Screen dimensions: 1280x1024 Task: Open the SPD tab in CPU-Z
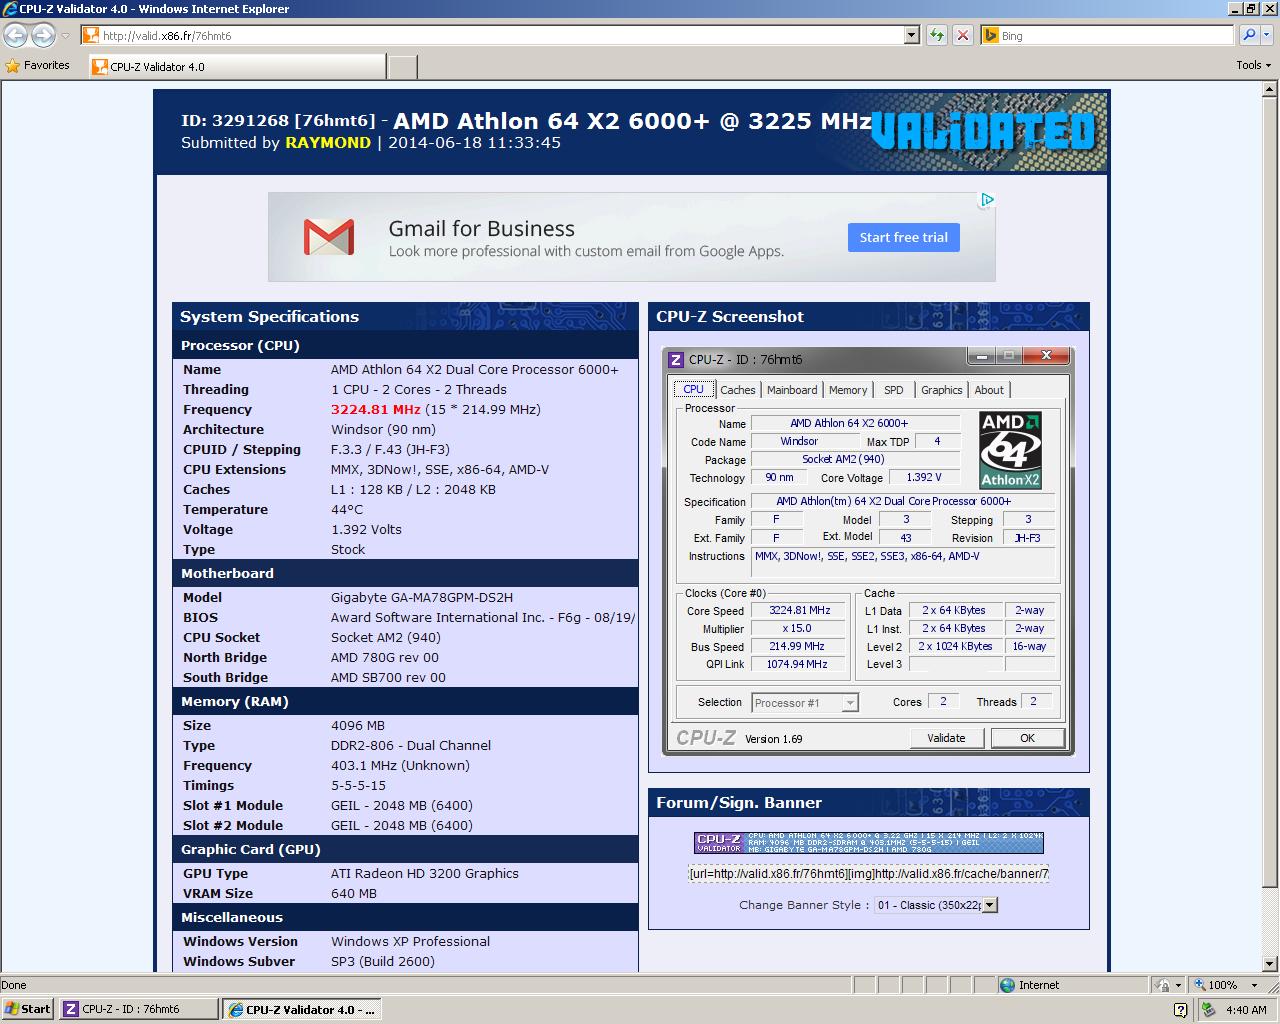[894, 390]
